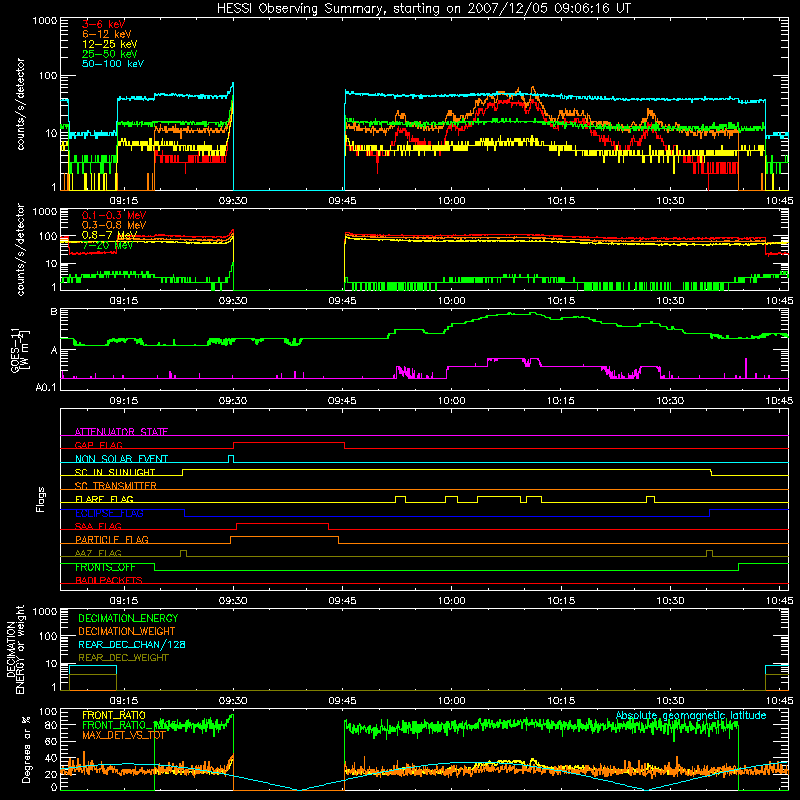The width and height of the screenshot is (800, 800).
Task: Click the 0.8-7 MeV legend entry
Action: [109, 235]
